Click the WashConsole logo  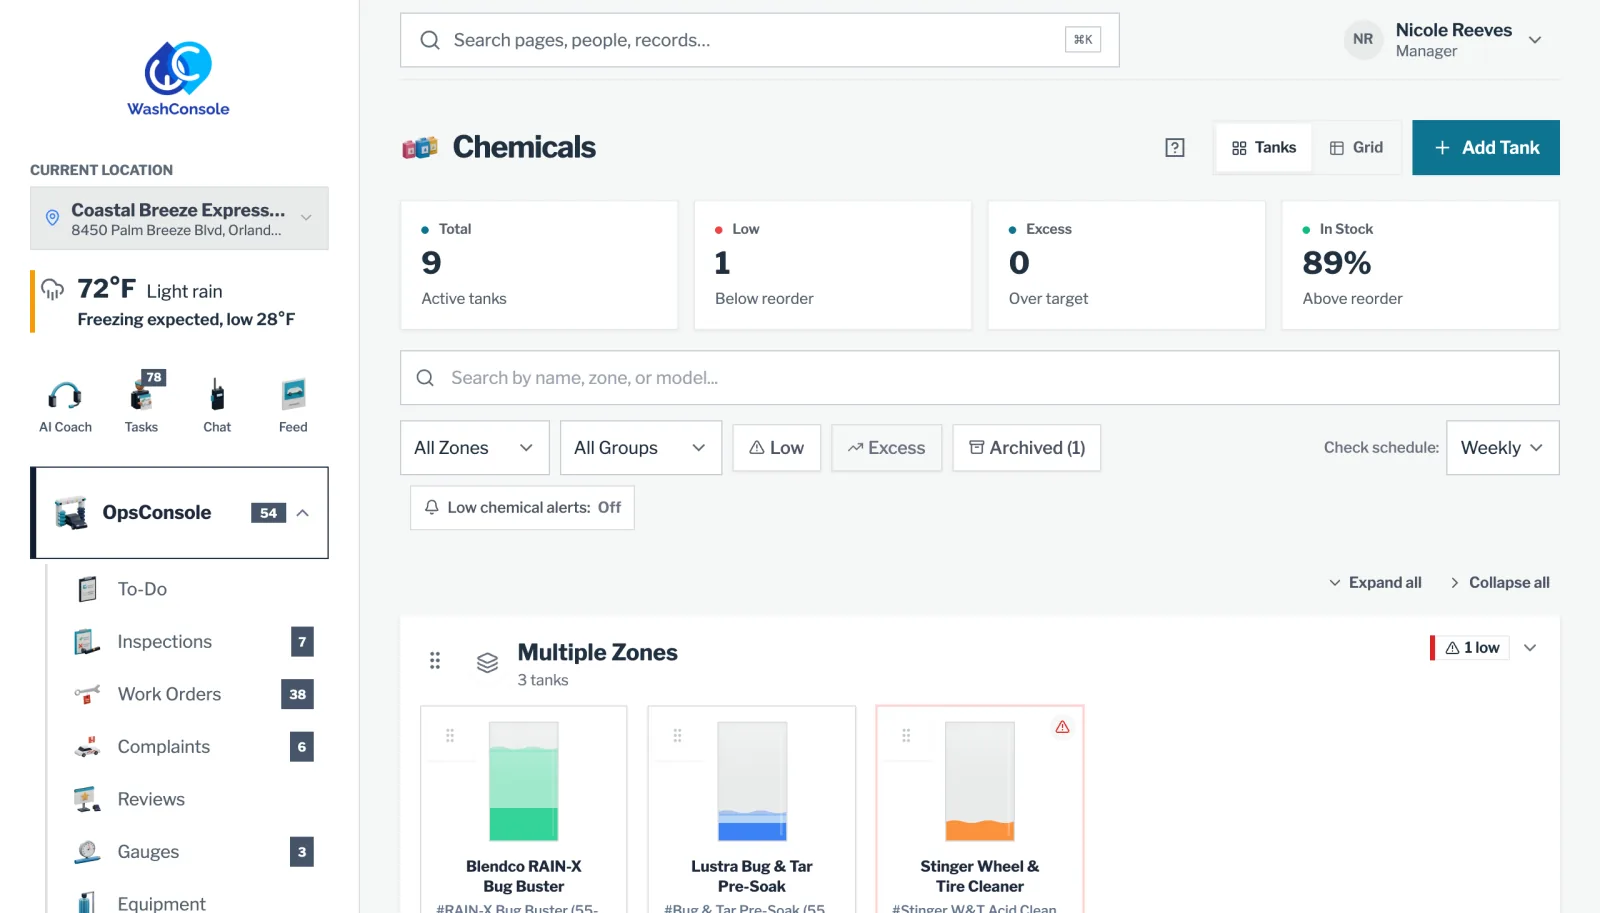(x=178, y=79)
